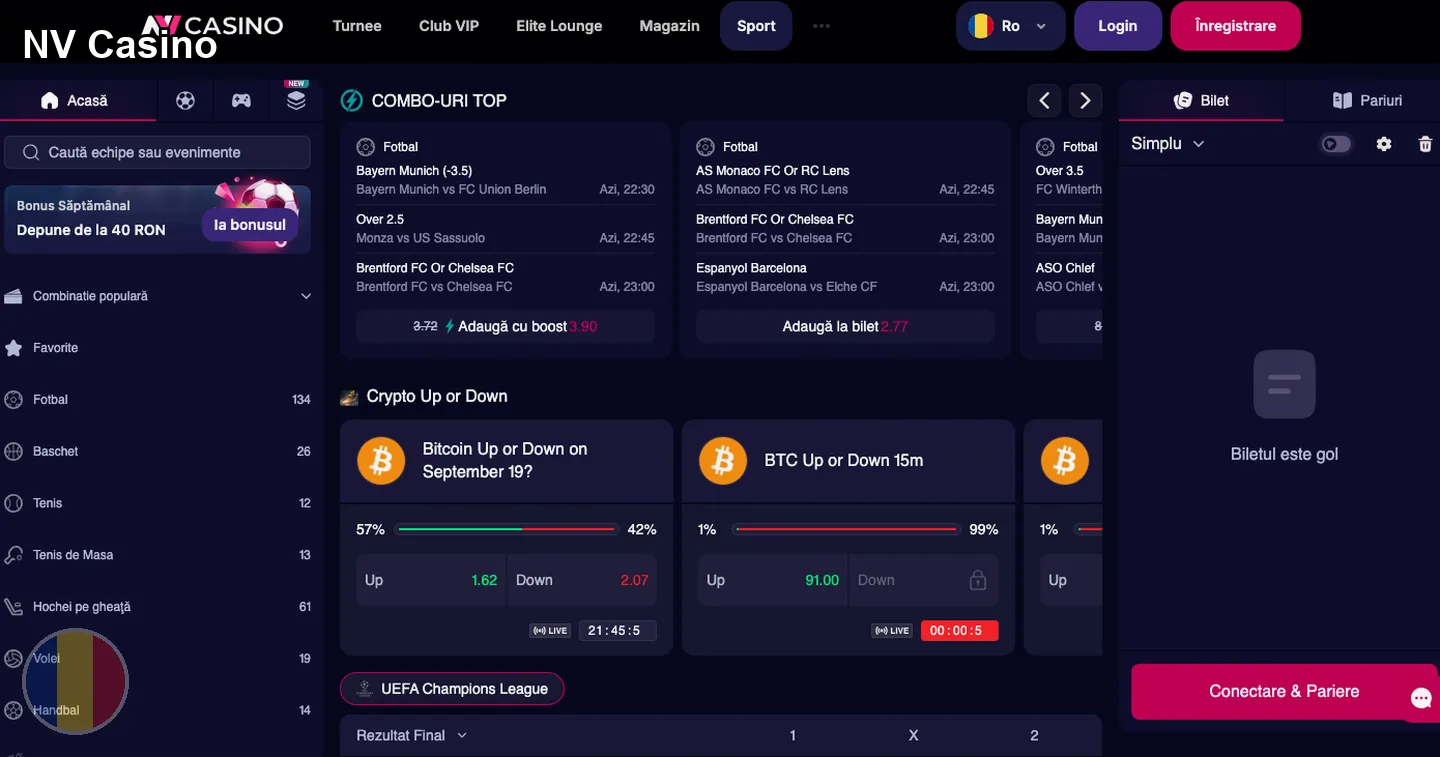Click the Favorite star icon
Screen dimensions: 1440x757
tap(14, 348)
